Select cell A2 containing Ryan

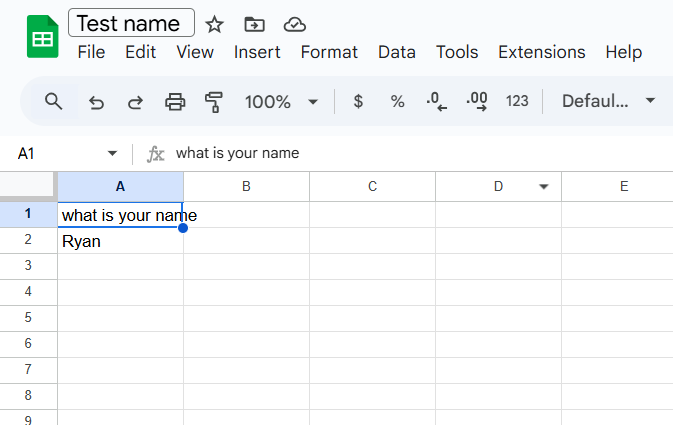click(x=120, y=241)
